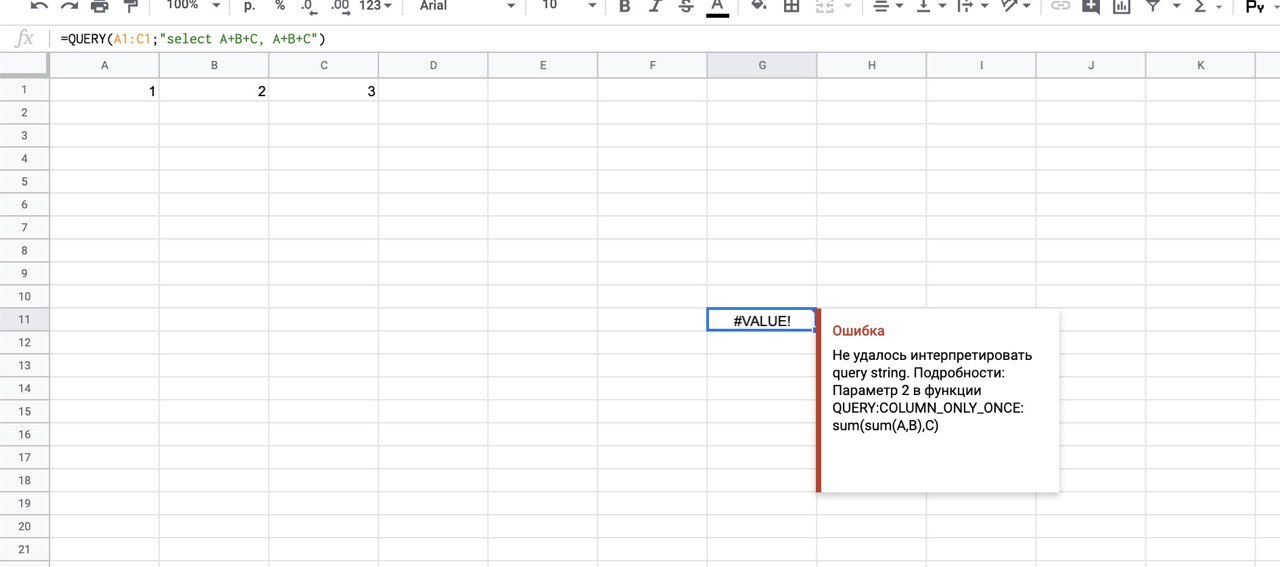Select column B header
Screen dimensions: 1280x567
coord(214,65)
